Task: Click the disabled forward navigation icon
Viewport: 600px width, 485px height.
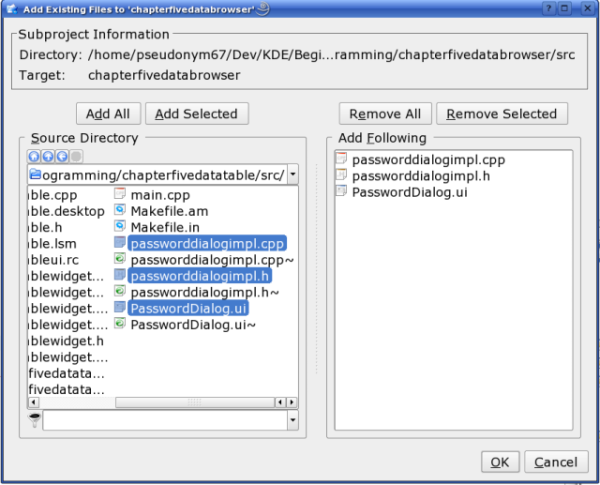Action: [76, 156]
